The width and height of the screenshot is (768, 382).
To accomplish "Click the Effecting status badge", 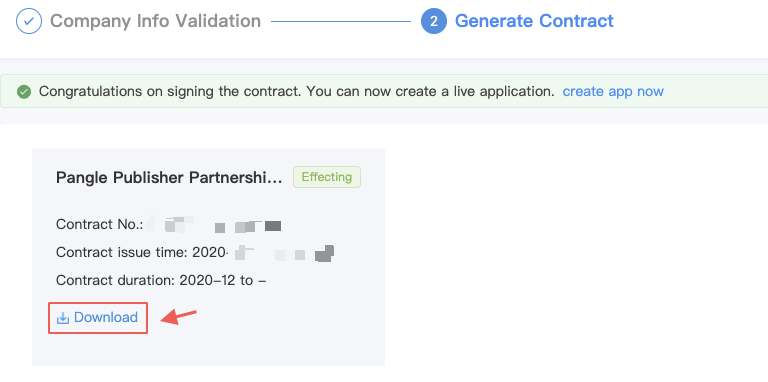I will (x=327, y=177).
